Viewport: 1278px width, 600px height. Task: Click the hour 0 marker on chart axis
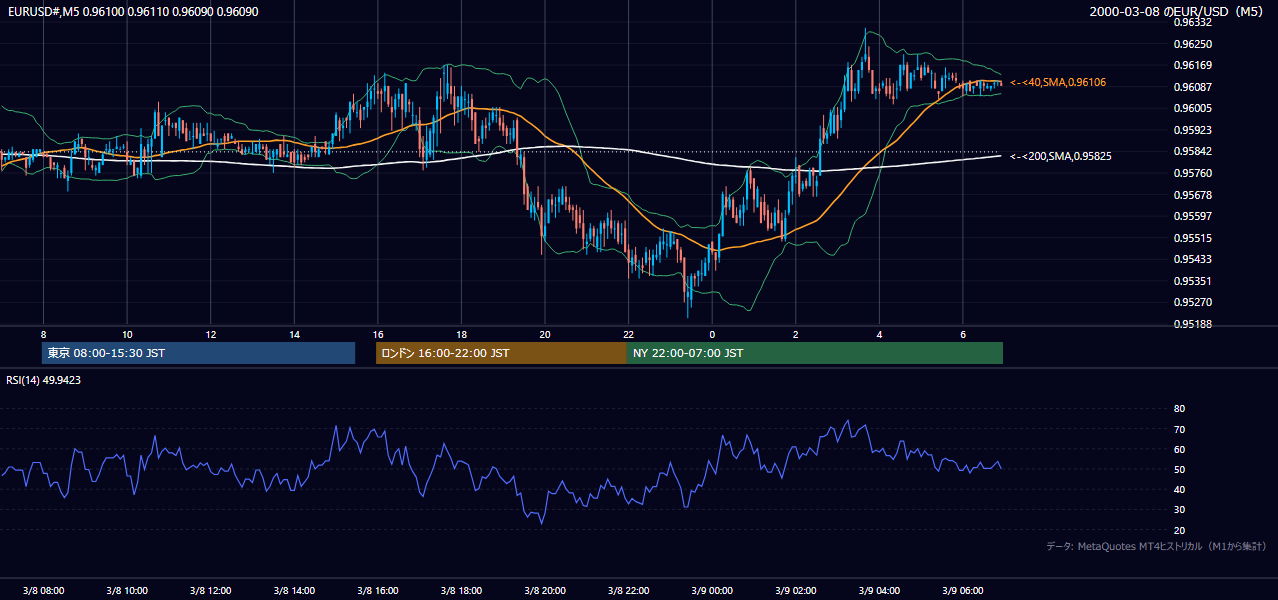712,334
